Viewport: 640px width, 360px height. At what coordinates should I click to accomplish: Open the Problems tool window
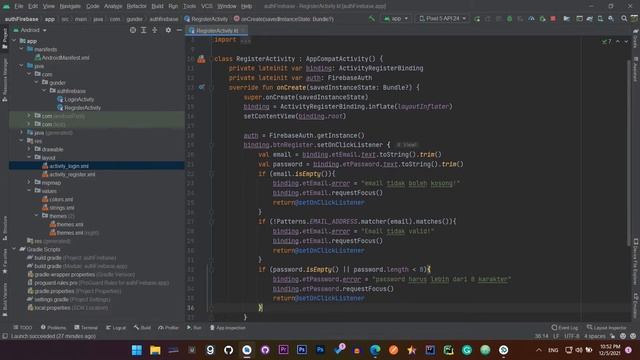[x=53, y=328]
